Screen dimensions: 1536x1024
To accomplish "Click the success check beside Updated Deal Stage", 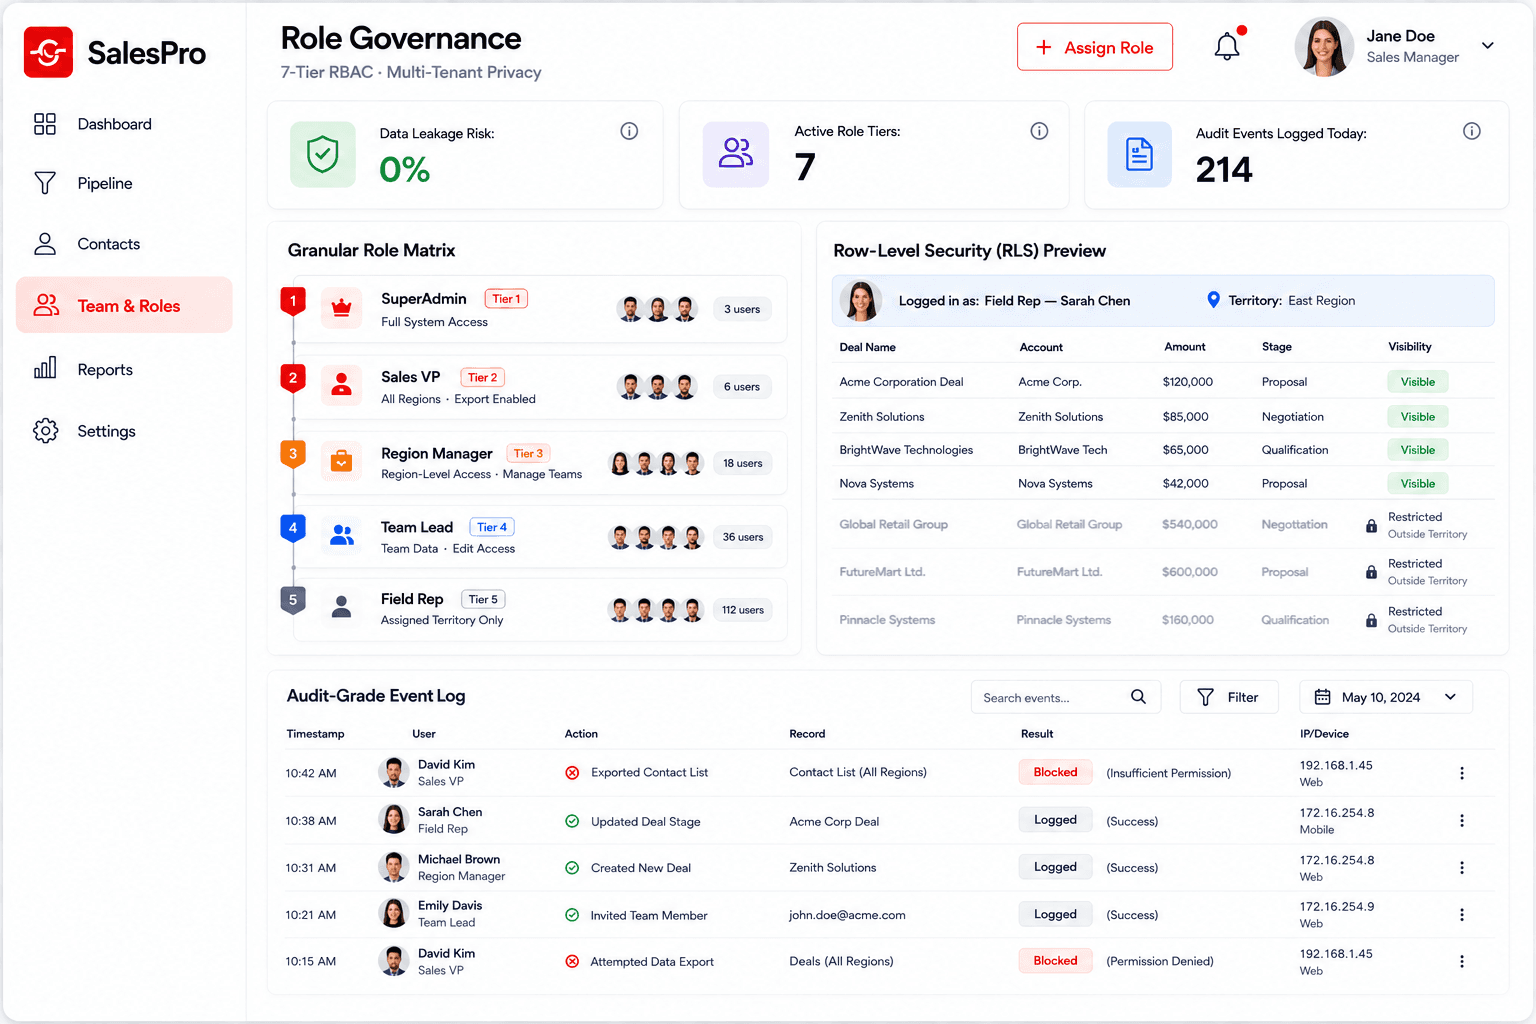I will 572,821.
